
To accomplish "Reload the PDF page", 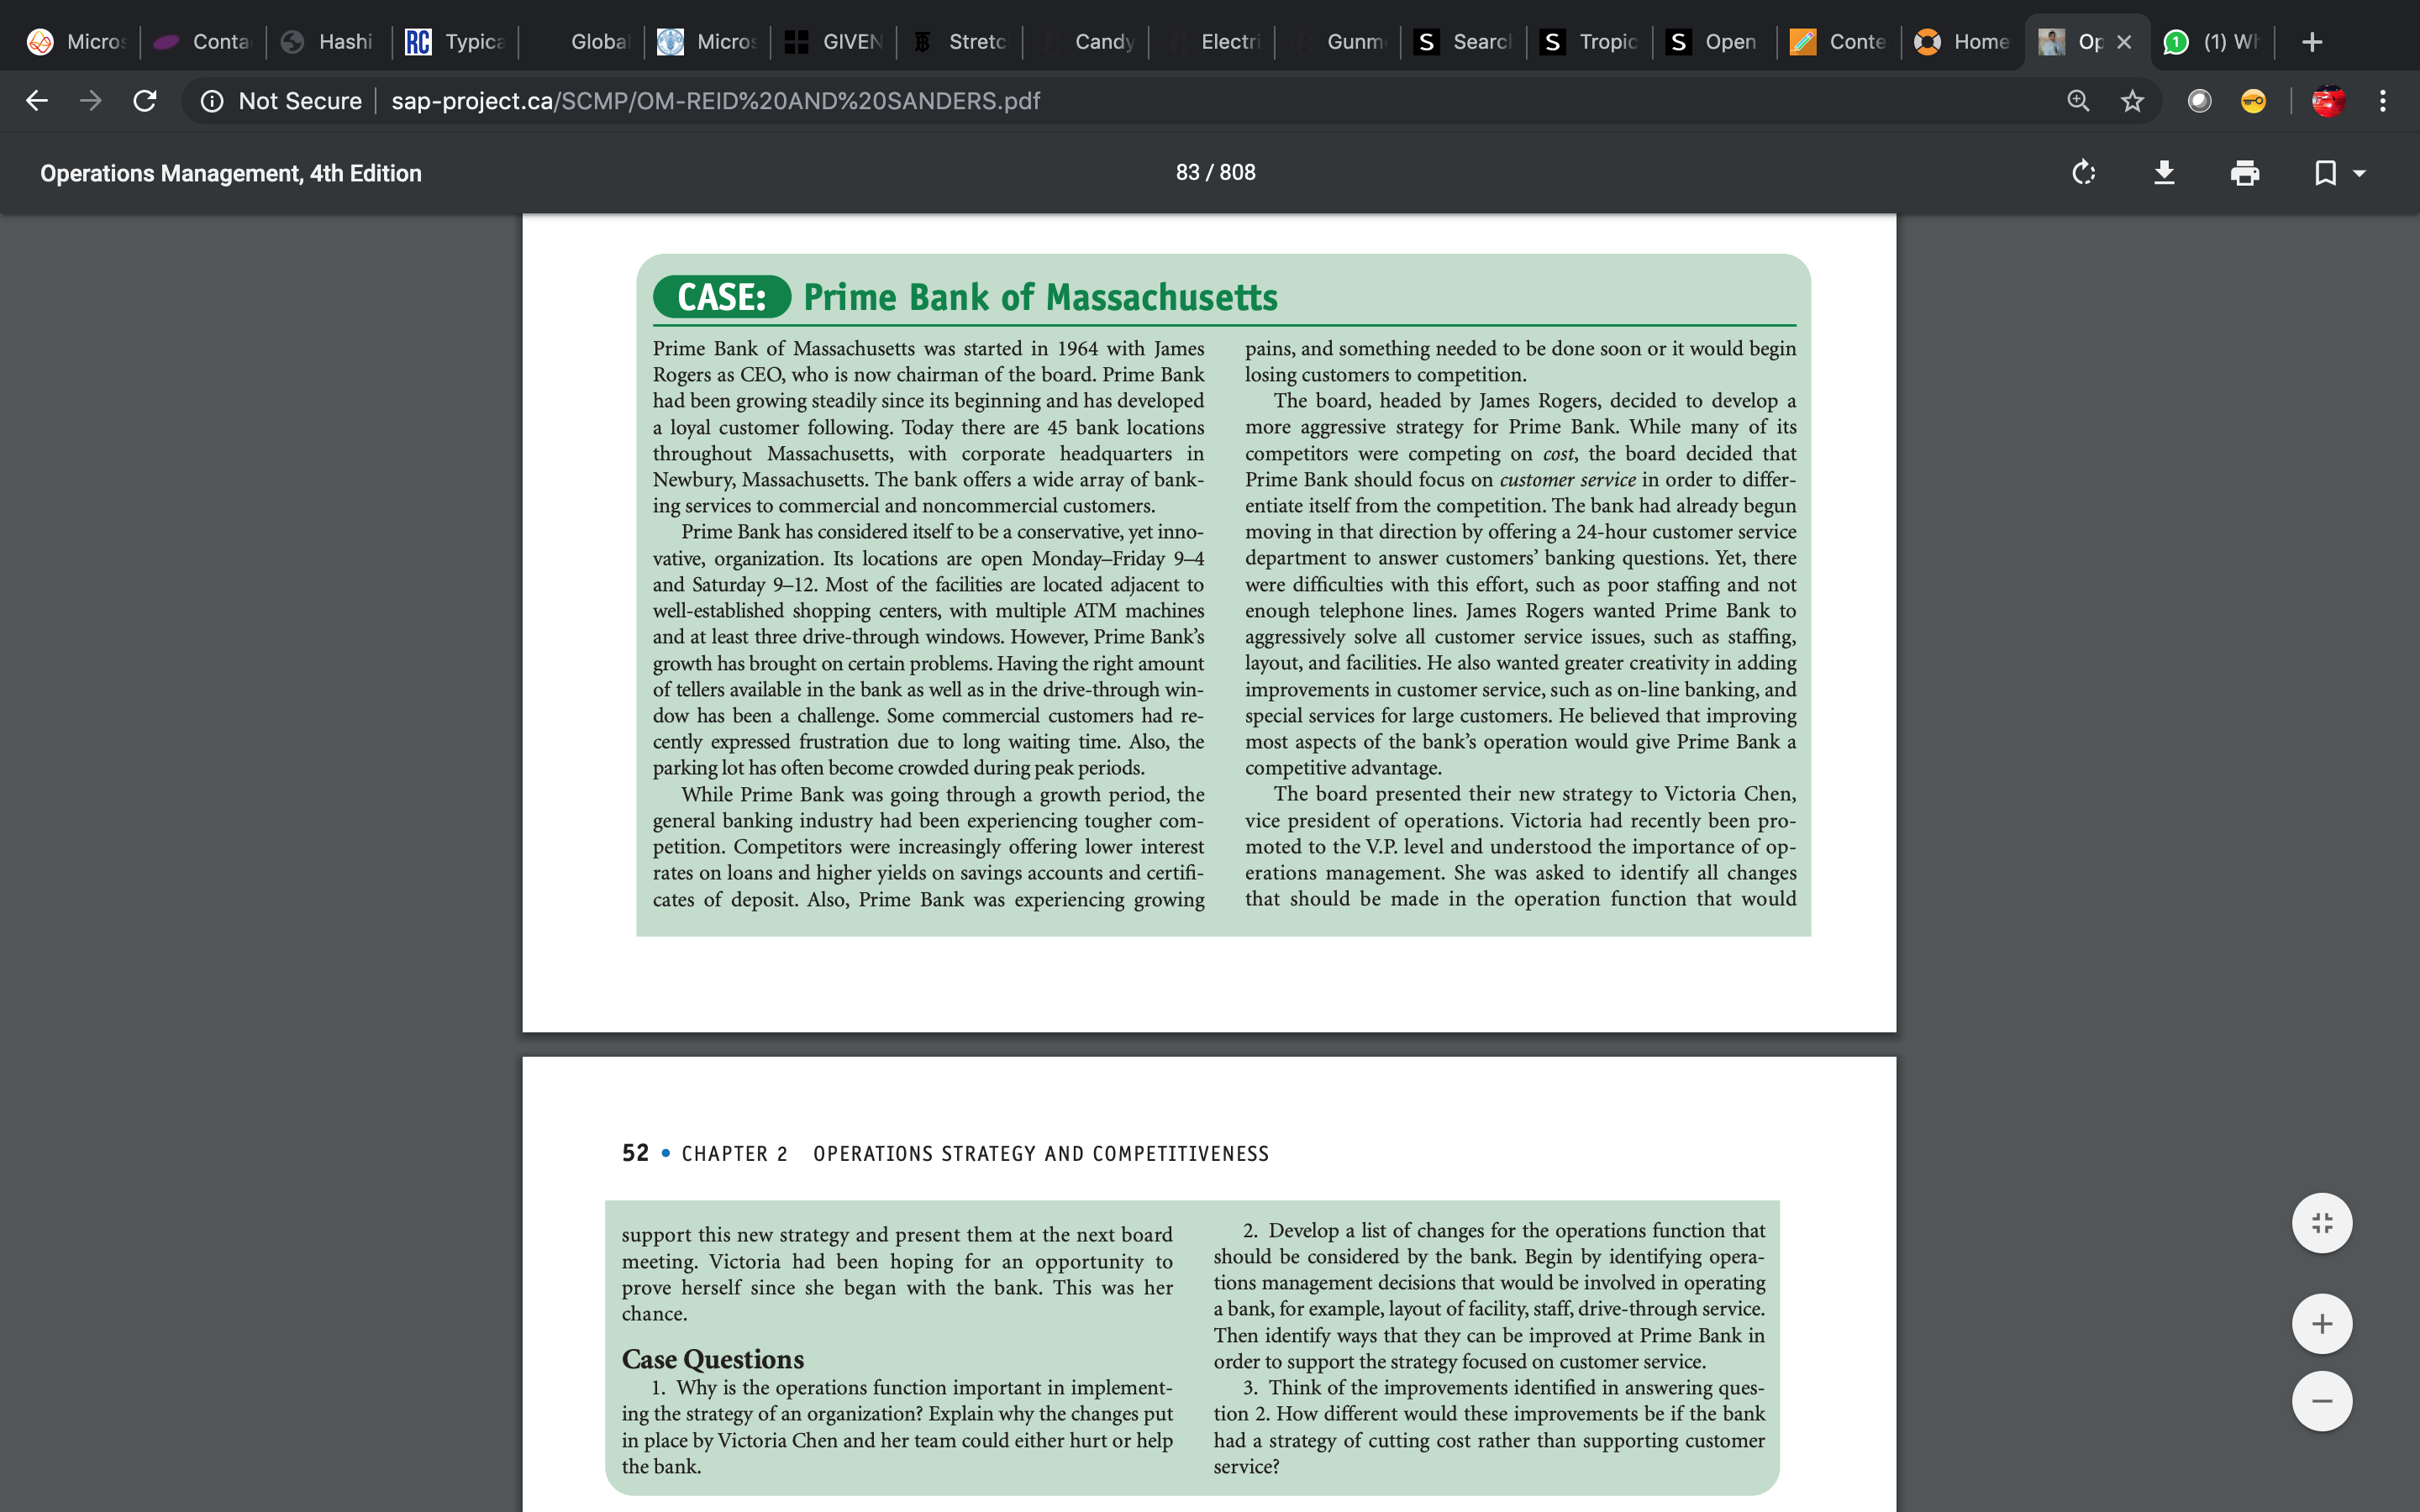I will click(x=145, y=101).
